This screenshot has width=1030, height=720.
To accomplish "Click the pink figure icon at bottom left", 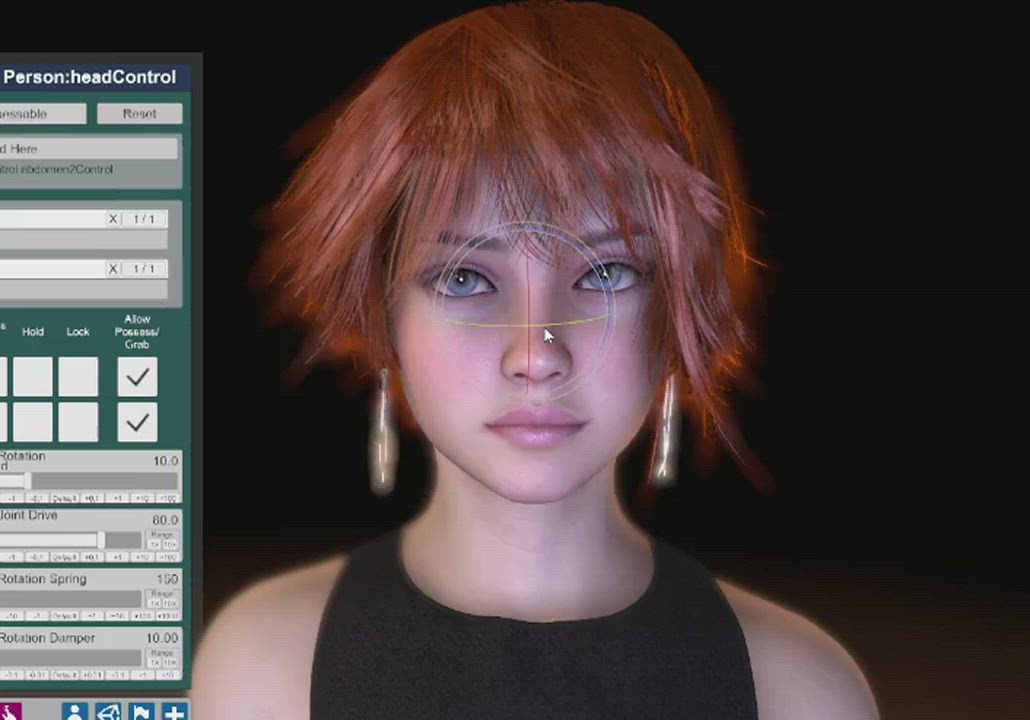I will click(x=10, y=711).
